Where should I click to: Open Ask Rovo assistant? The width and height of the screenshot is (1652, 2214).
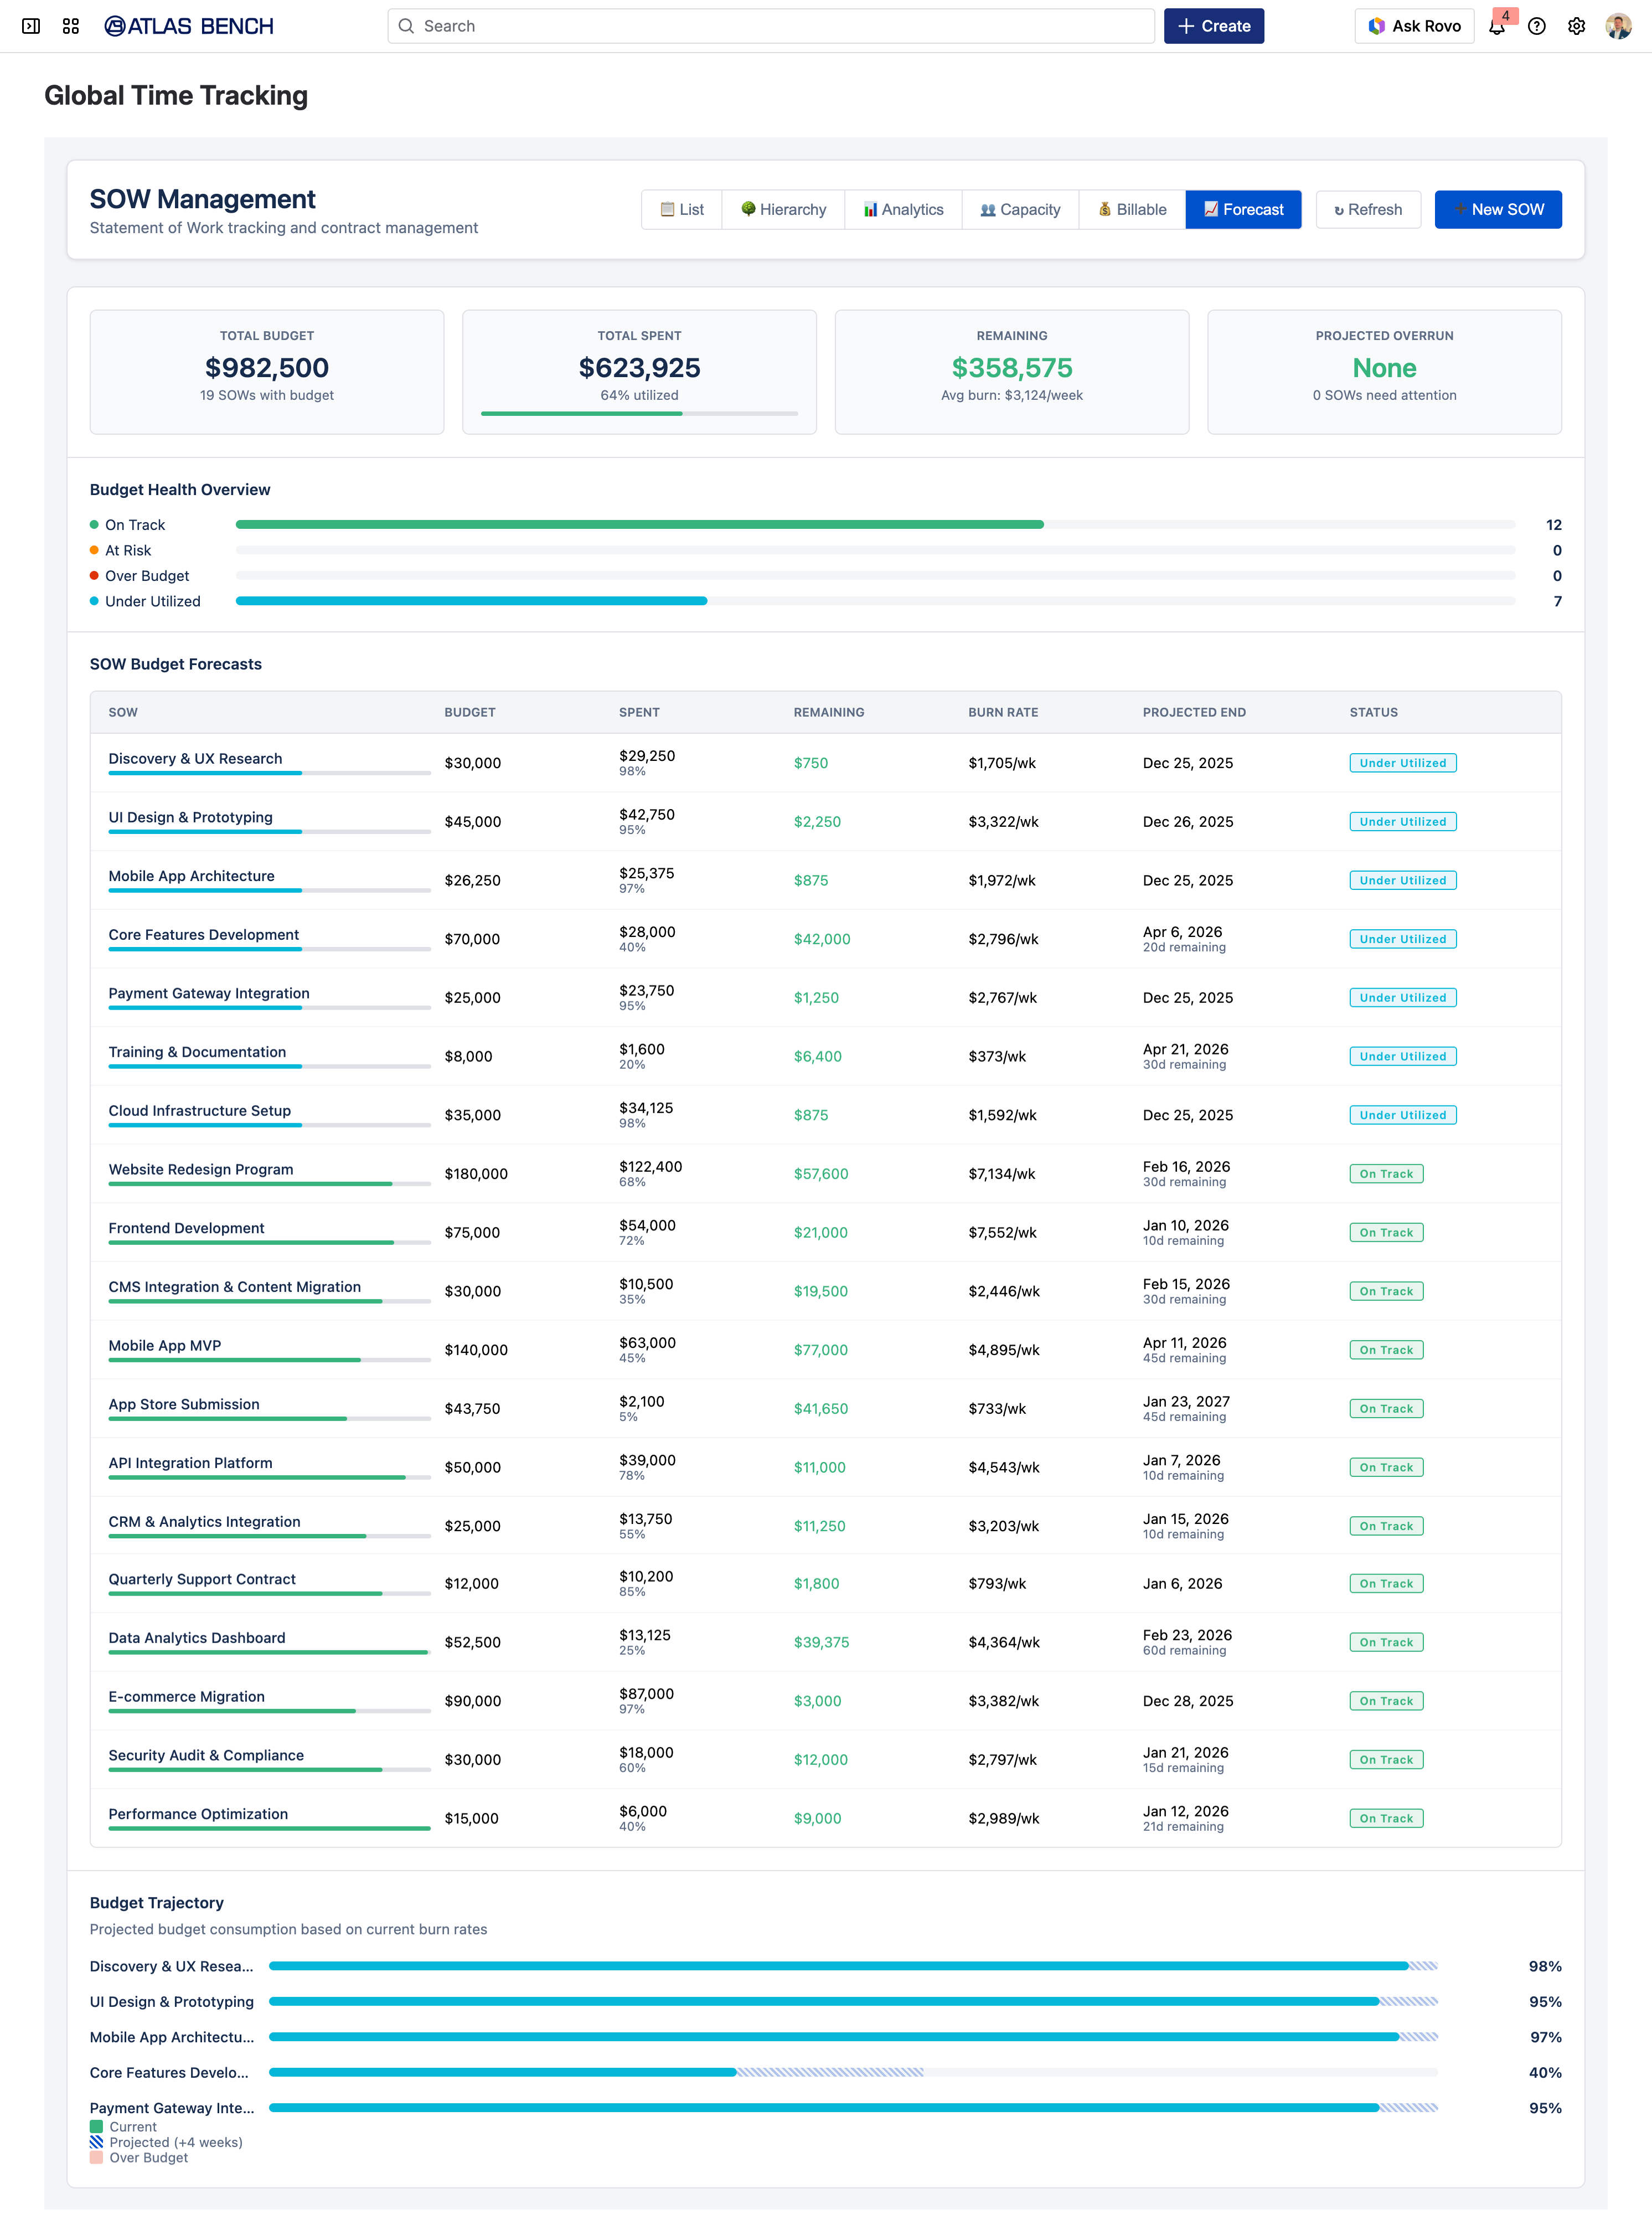(x=1414, y=26)
